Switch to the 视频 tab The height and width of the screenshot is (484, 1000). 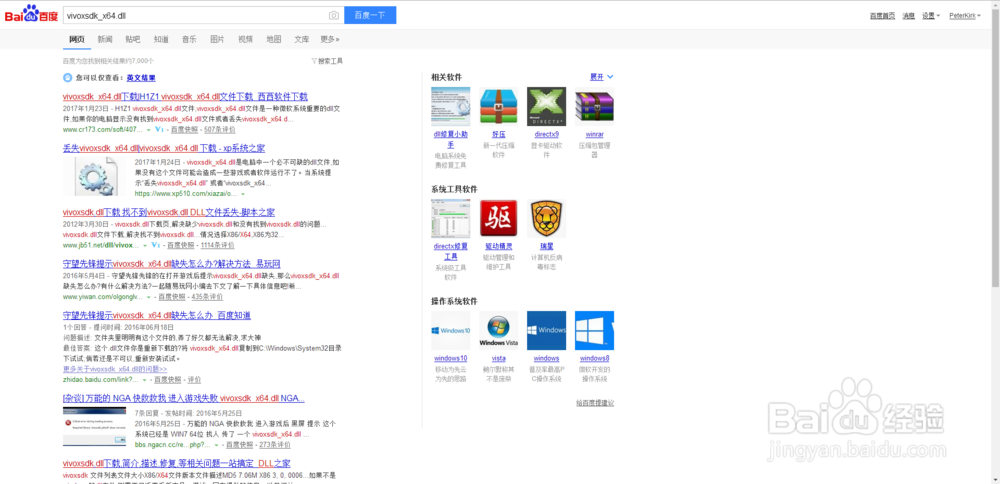(x=246, y=39)
